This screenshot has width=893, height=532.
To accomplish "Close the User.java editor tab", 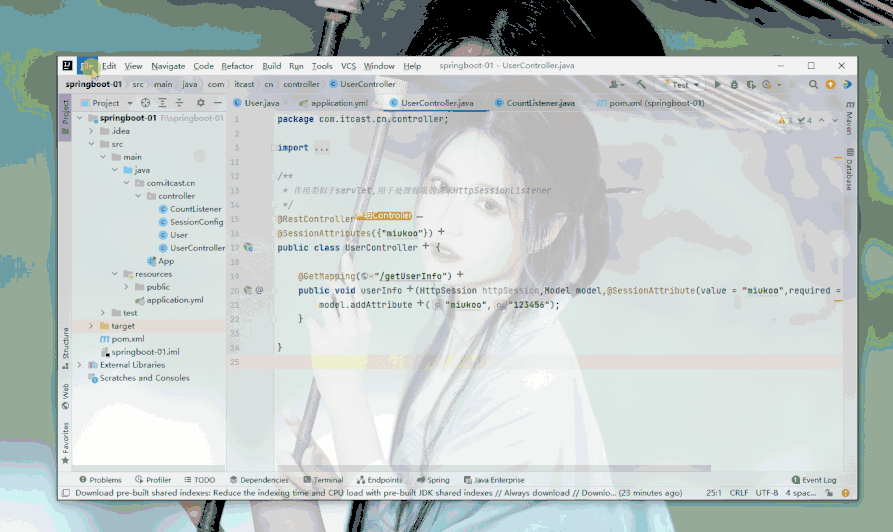I will click(285, 103).
